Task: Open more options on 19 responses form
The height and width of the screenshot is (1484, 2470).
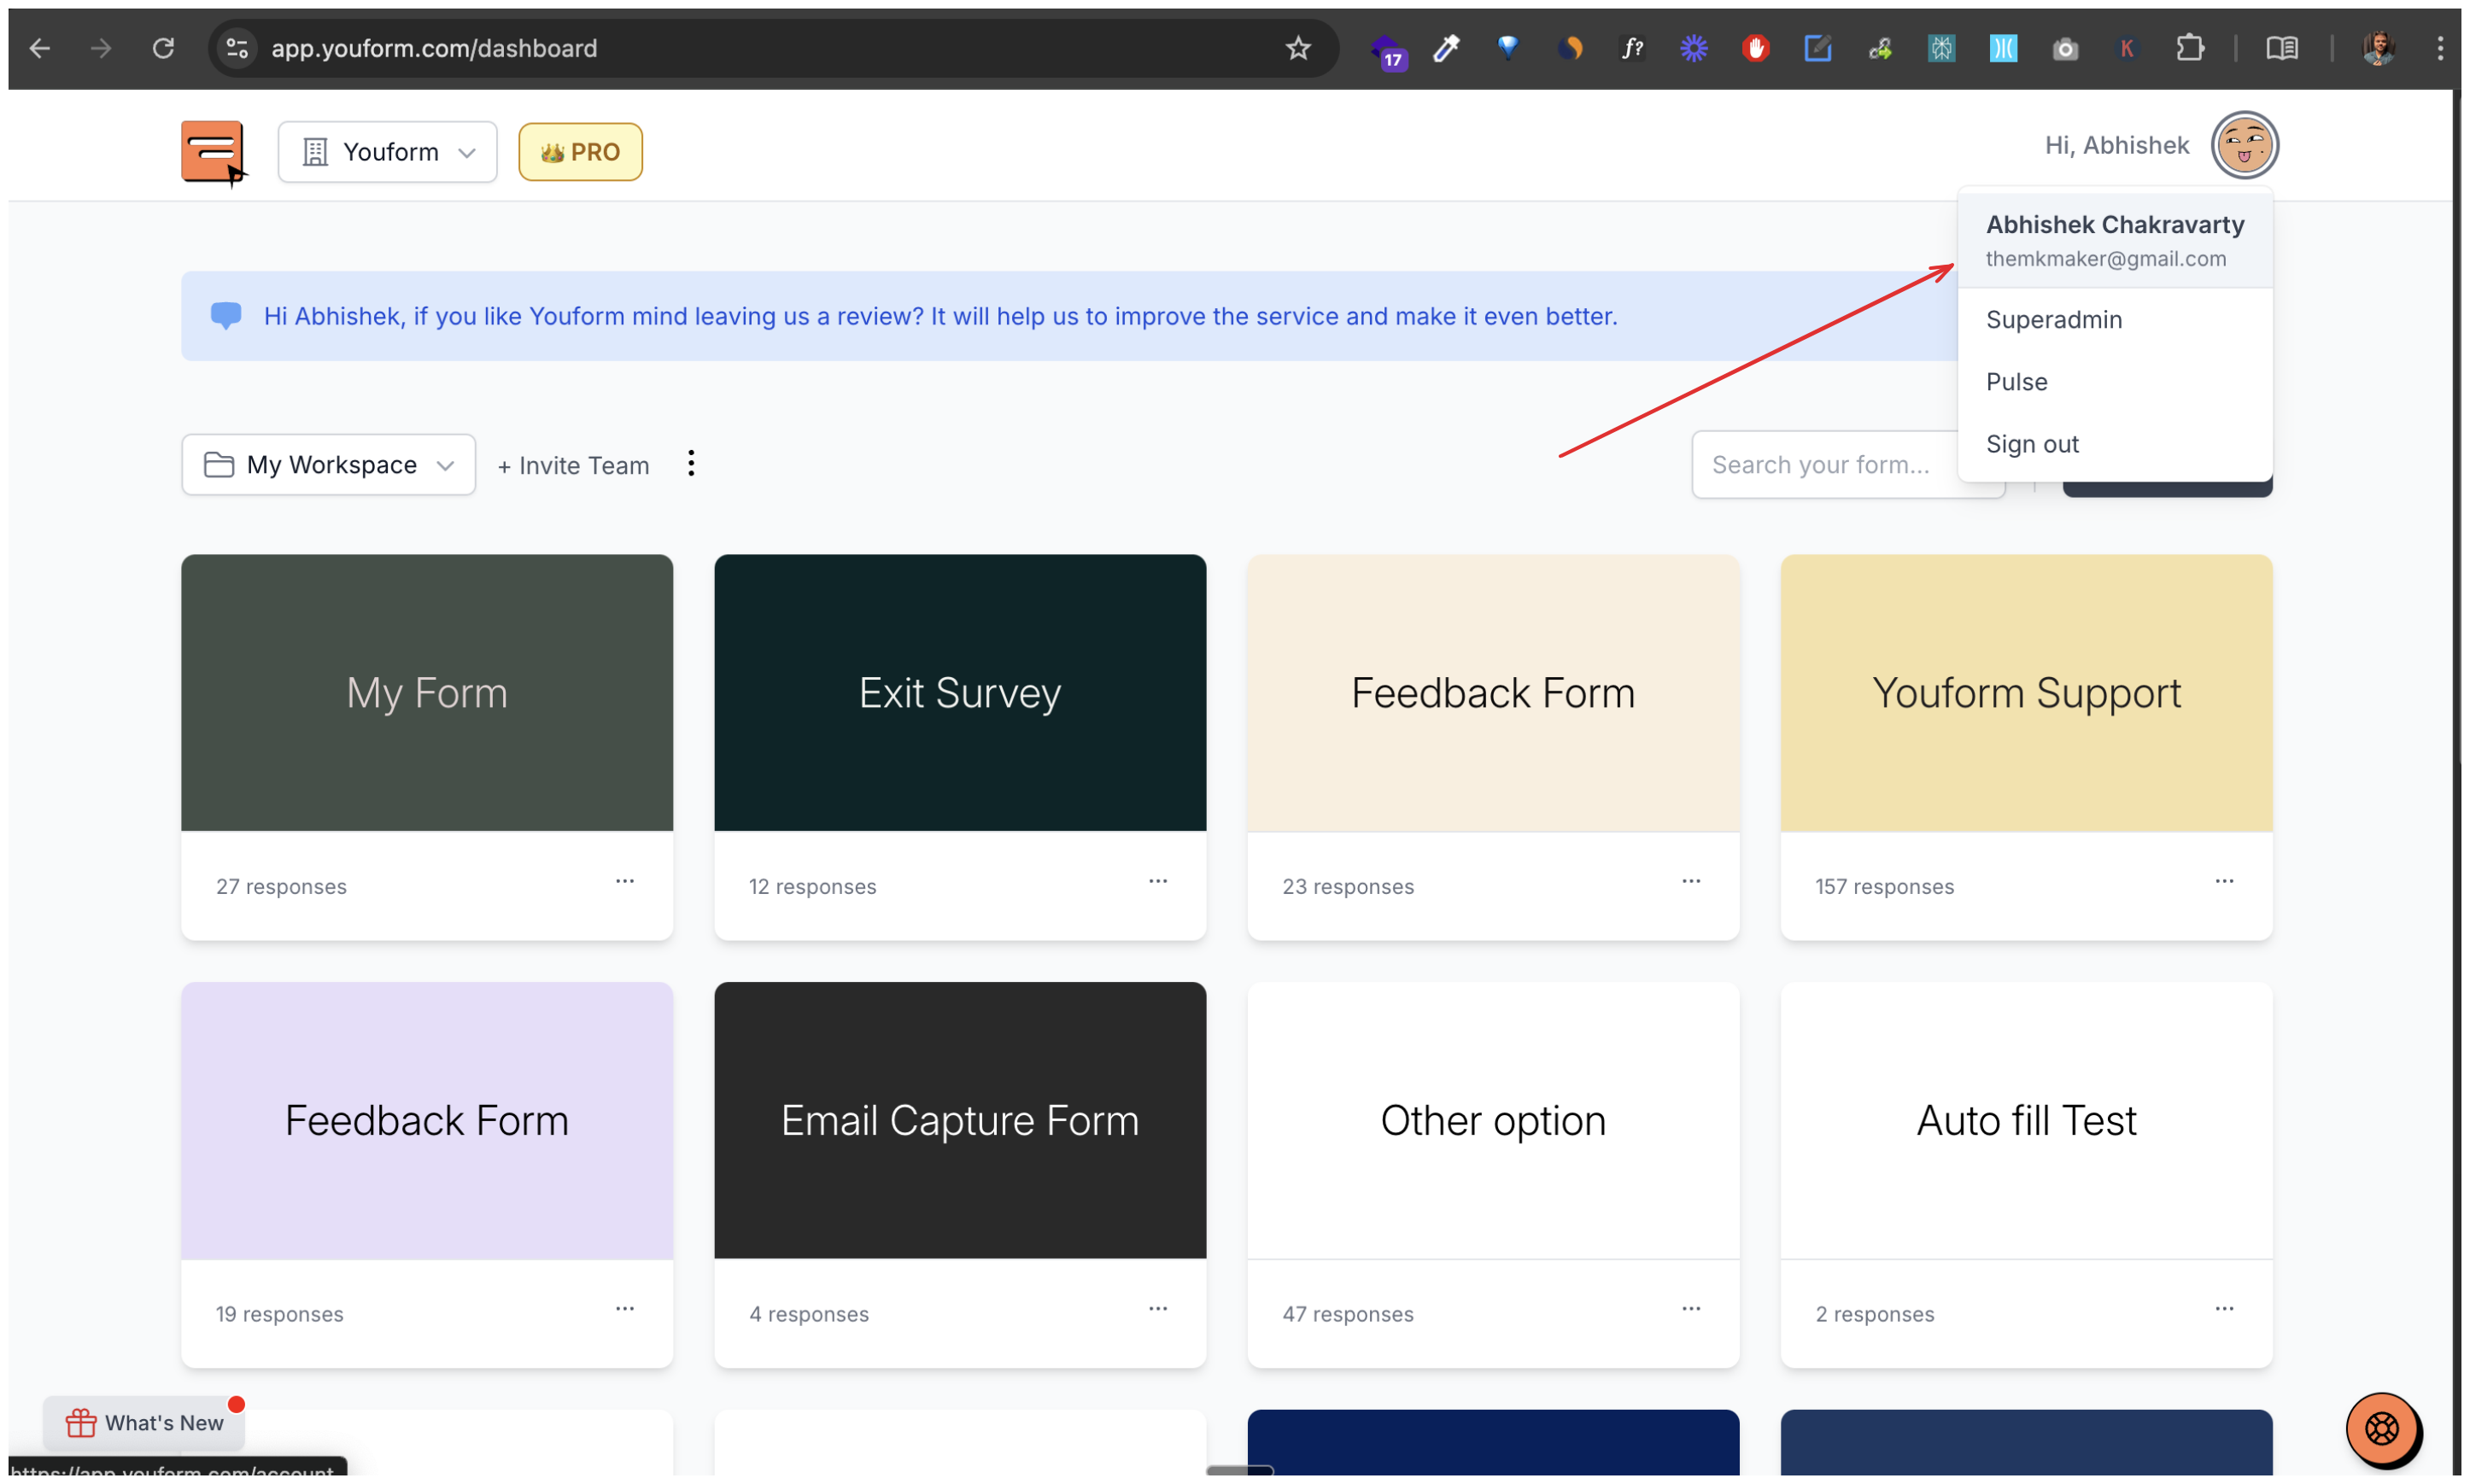Action: click(625, 1309)
